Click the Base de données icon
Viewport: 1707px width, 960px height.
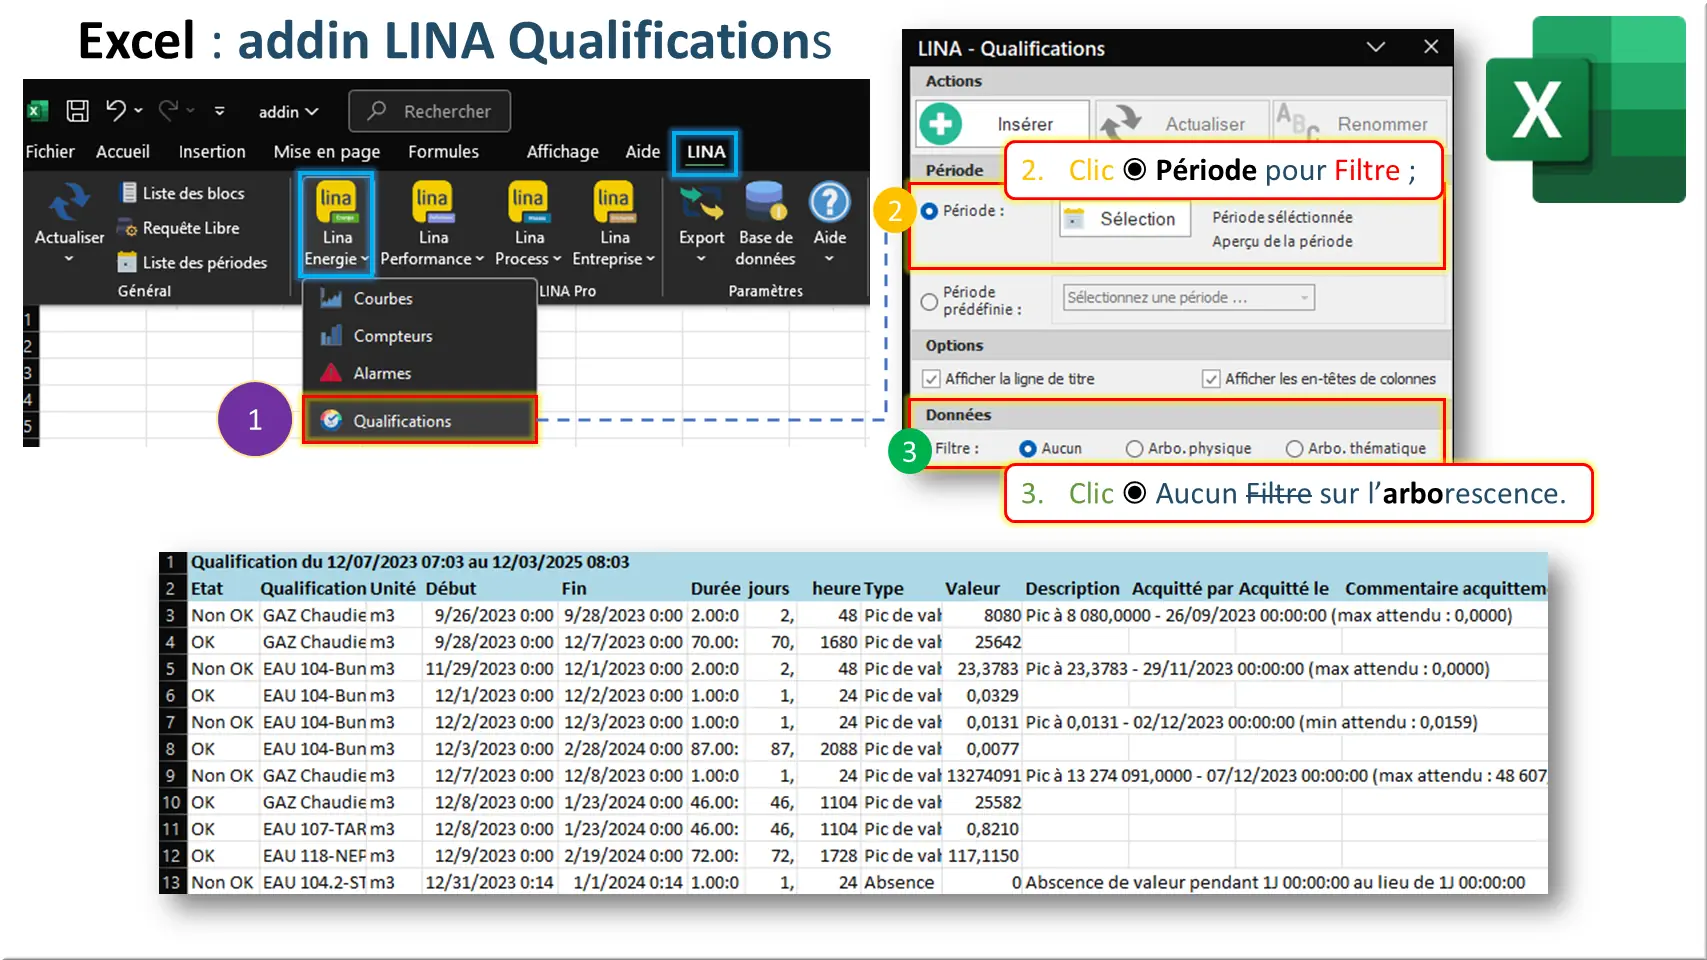tap(765, 201)
